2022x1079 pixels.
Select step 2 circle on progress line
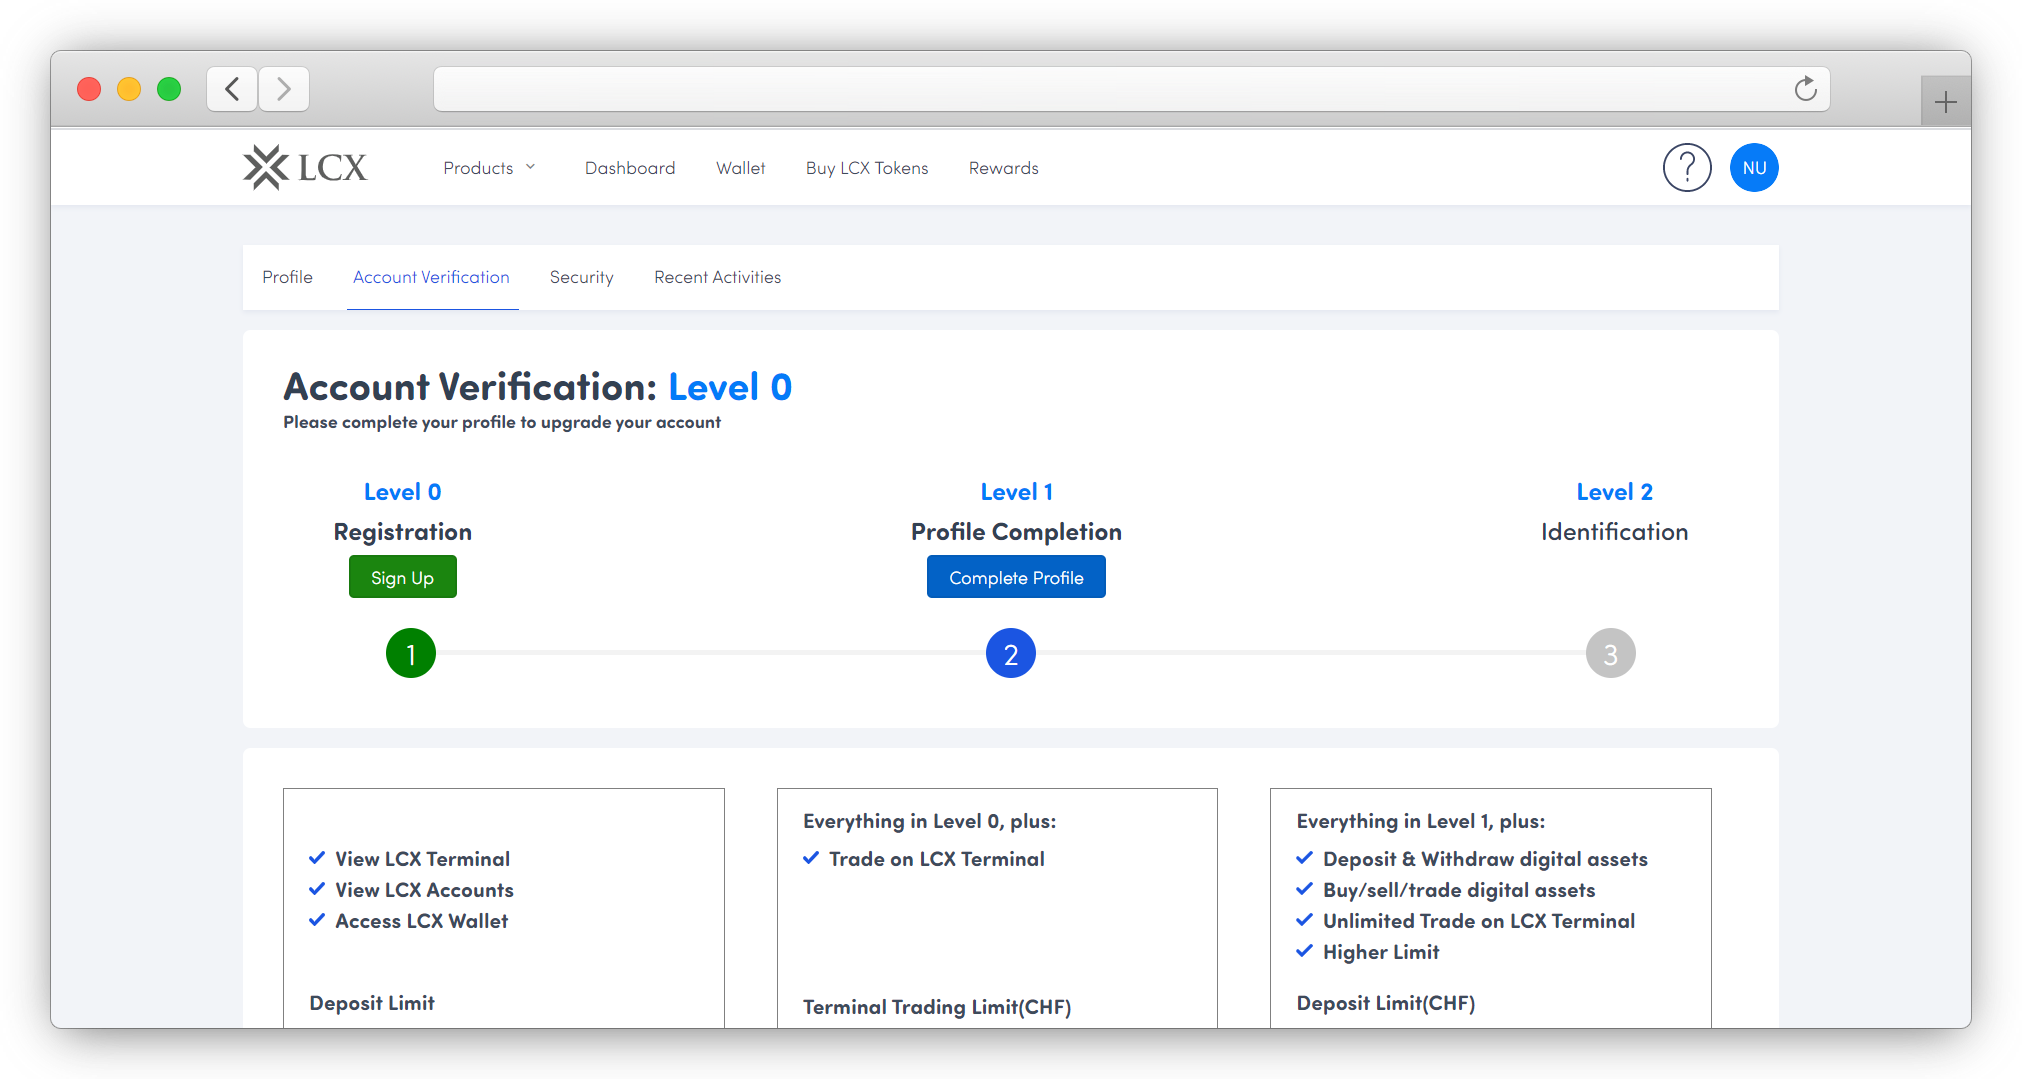point(1011,653)
